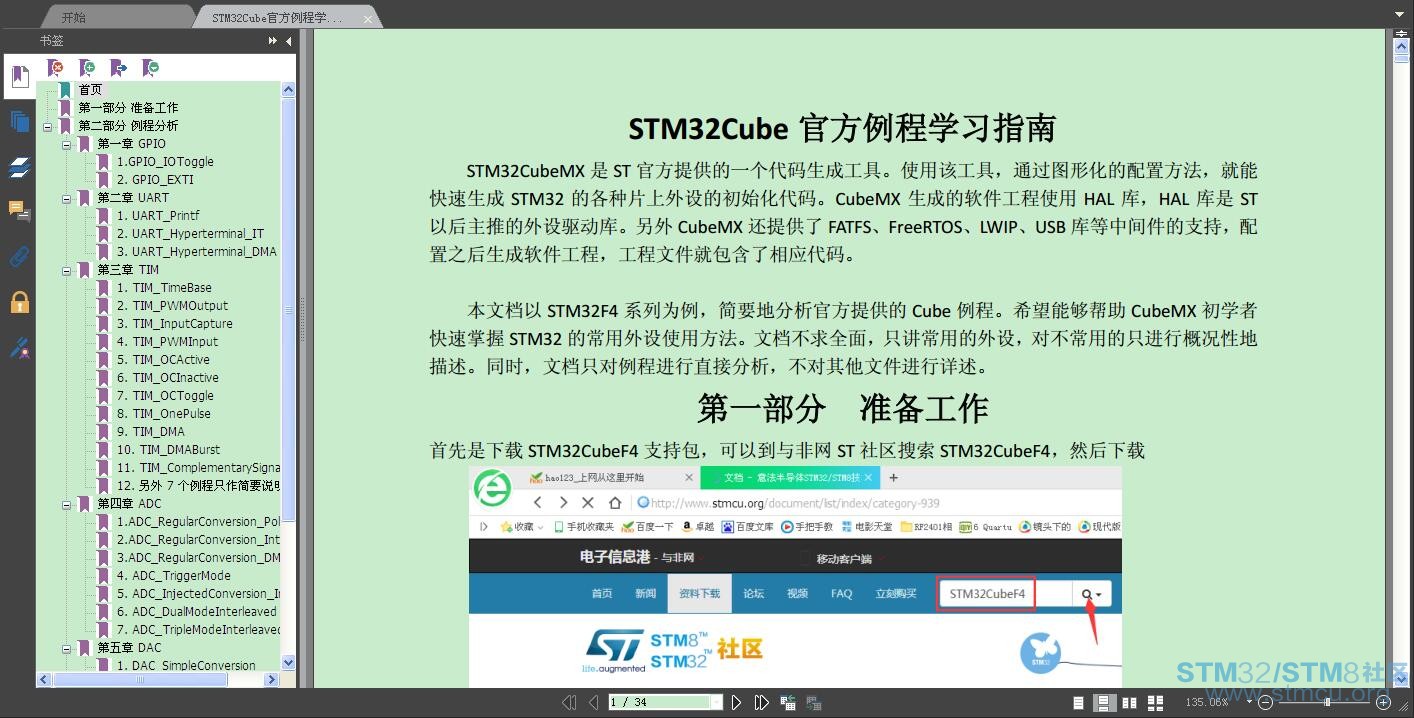Click the set bookmark destination arrow icon
The image size is (1414, 718).
[118, 68]
